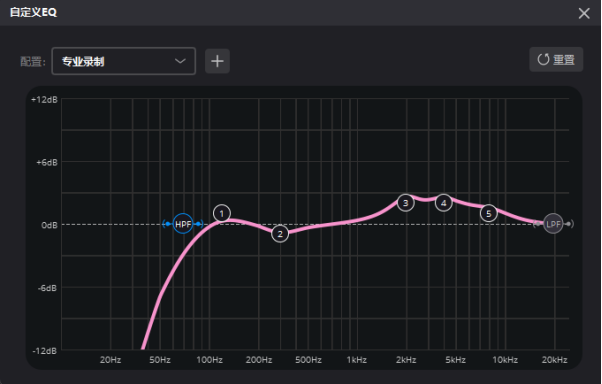Open the 专业录制 configuration dropdown
The width and height of the screenshot is (602, 384).
124,61
